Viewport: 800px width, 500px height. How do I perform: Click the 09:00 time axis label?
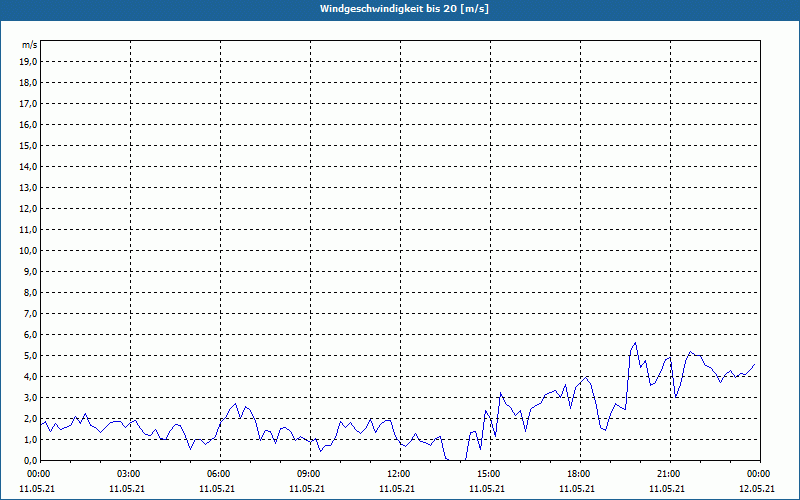click(310, 474)
